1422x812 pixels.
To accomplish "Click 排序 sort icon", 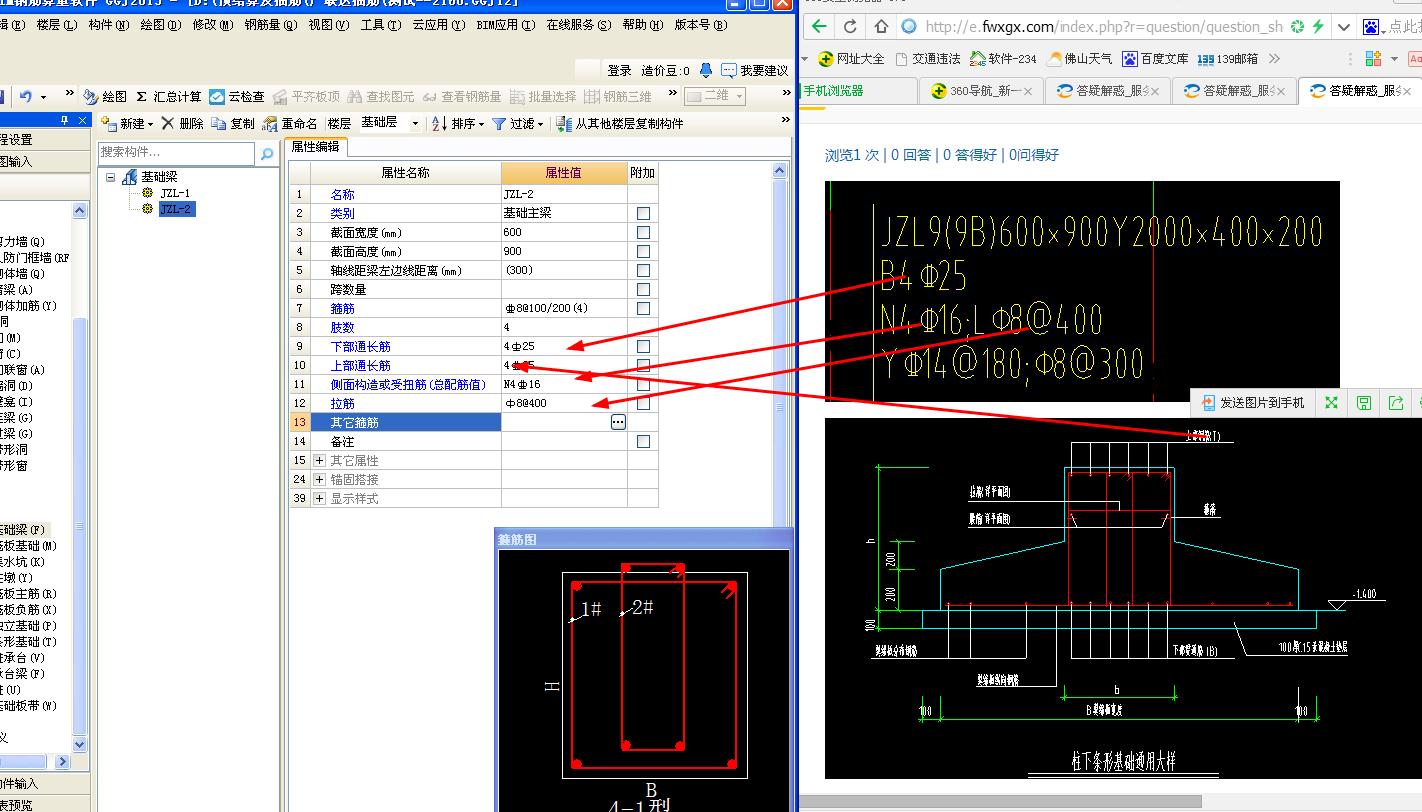I will (440, 123).
